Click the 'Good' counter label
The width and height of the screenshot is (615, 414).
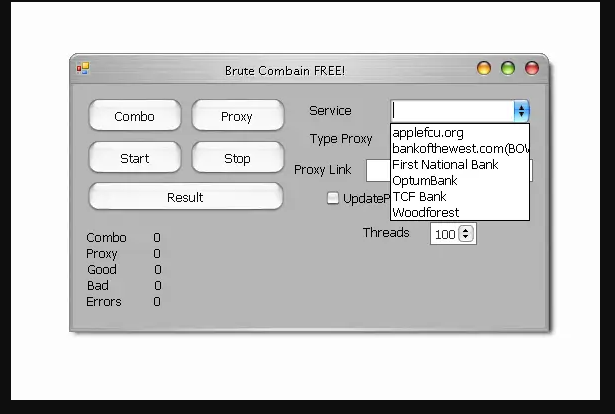(x=102, y=270)
